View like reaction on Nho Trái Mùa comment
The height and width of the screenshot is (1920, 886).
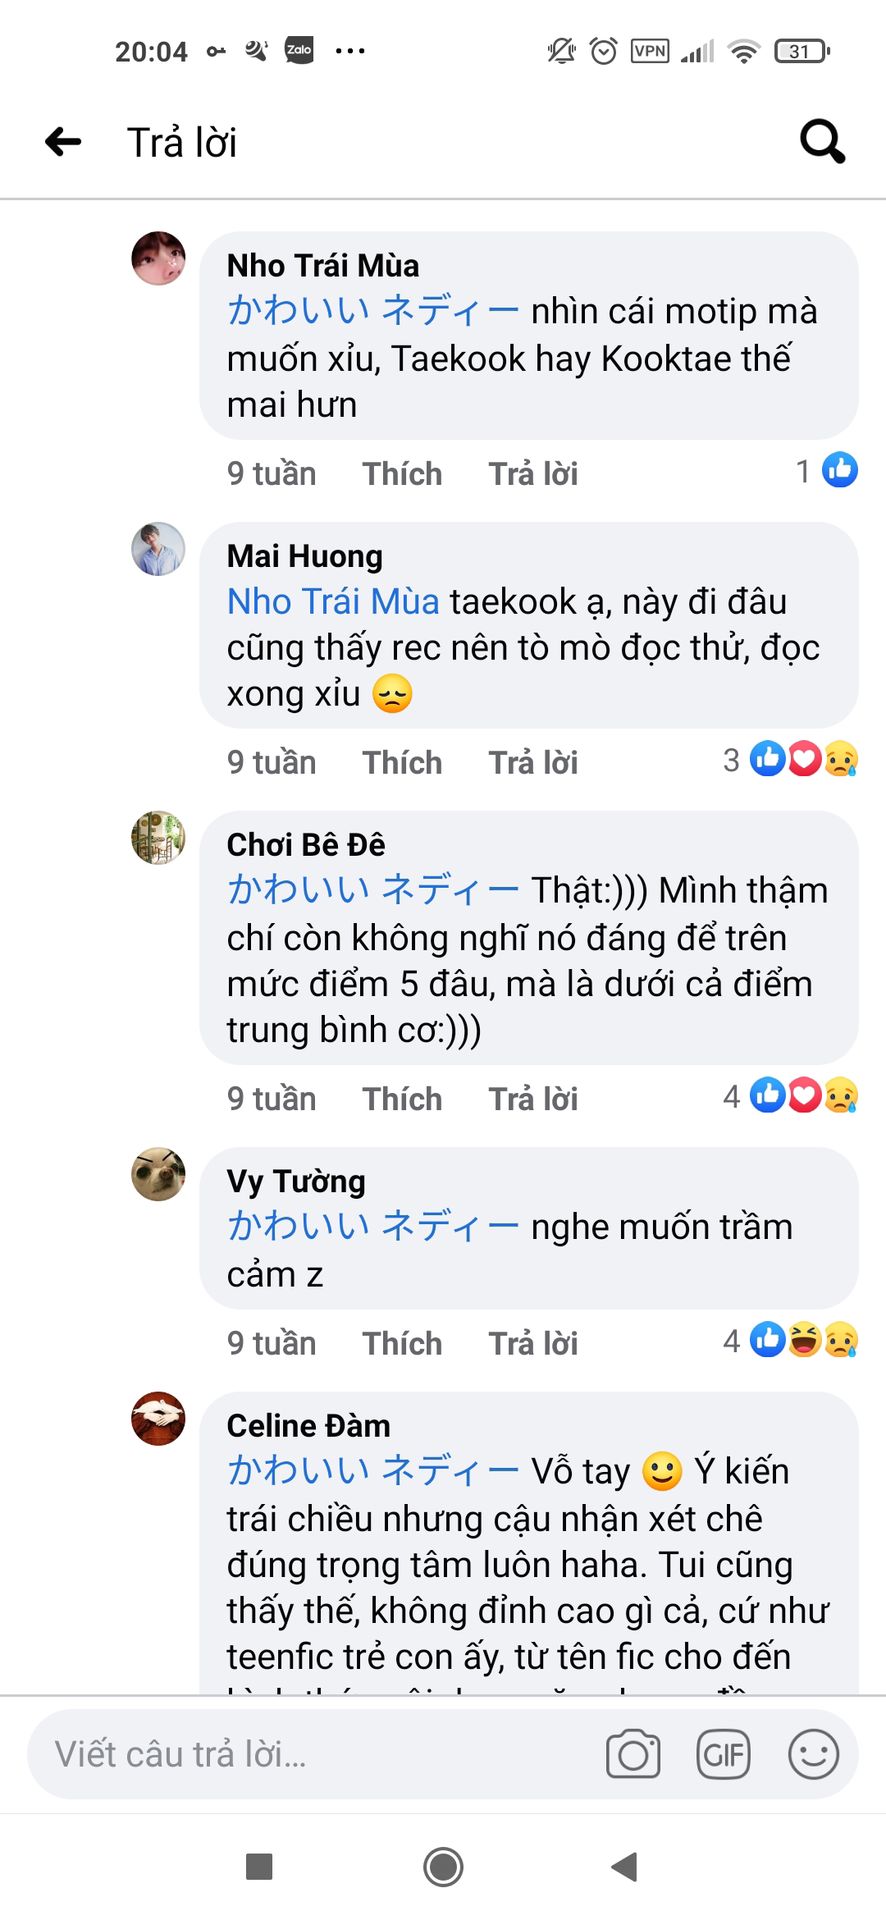pos(827,470)
